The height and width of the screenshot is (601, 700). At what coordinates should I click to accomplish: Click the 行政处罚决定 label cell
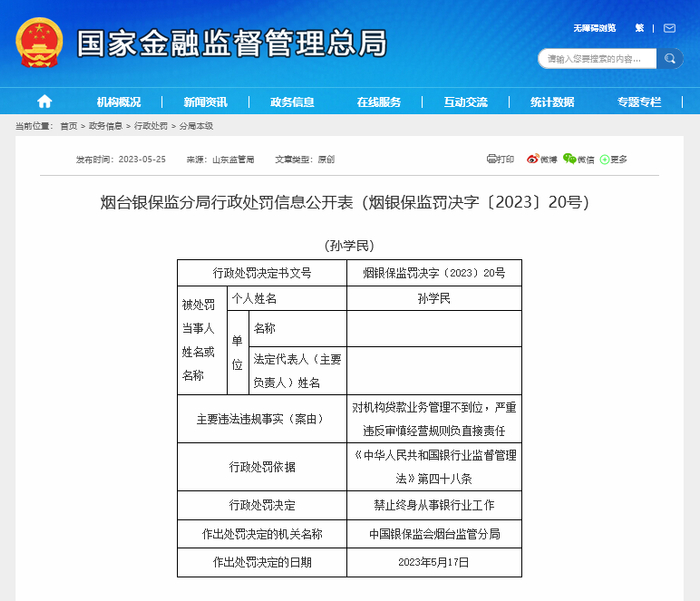(262, 505)
